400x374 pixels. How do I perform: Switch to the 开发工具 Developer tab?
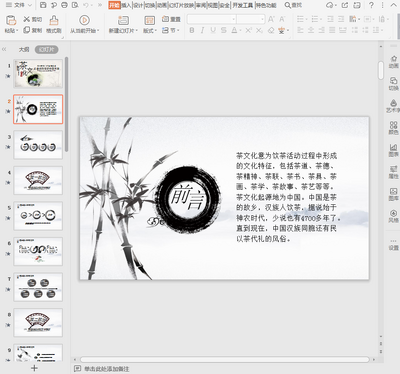tap(242, 5)
